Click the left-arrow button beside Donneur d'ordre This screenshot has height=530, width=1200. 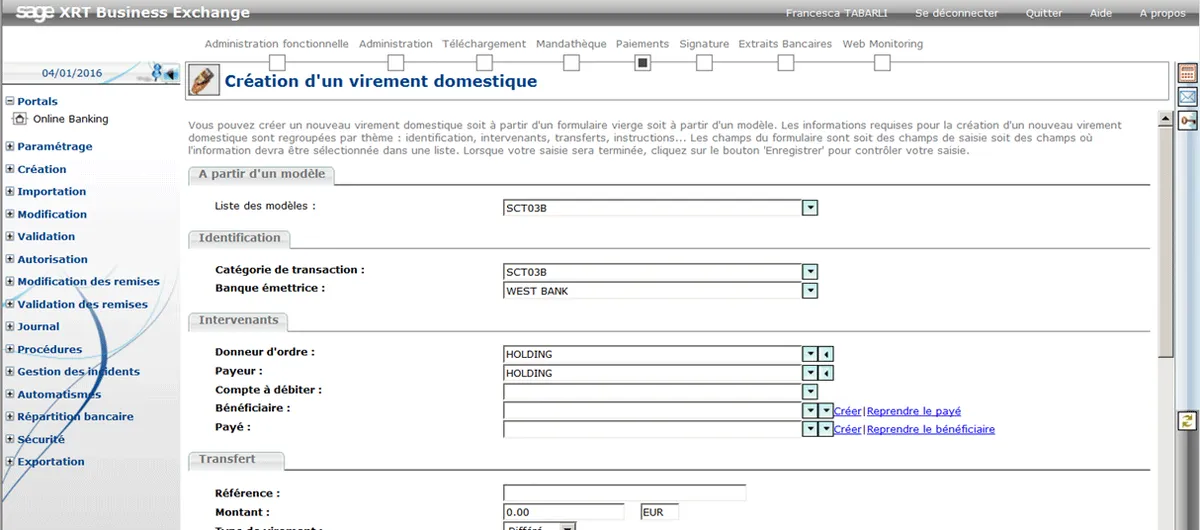coord(826,354)
